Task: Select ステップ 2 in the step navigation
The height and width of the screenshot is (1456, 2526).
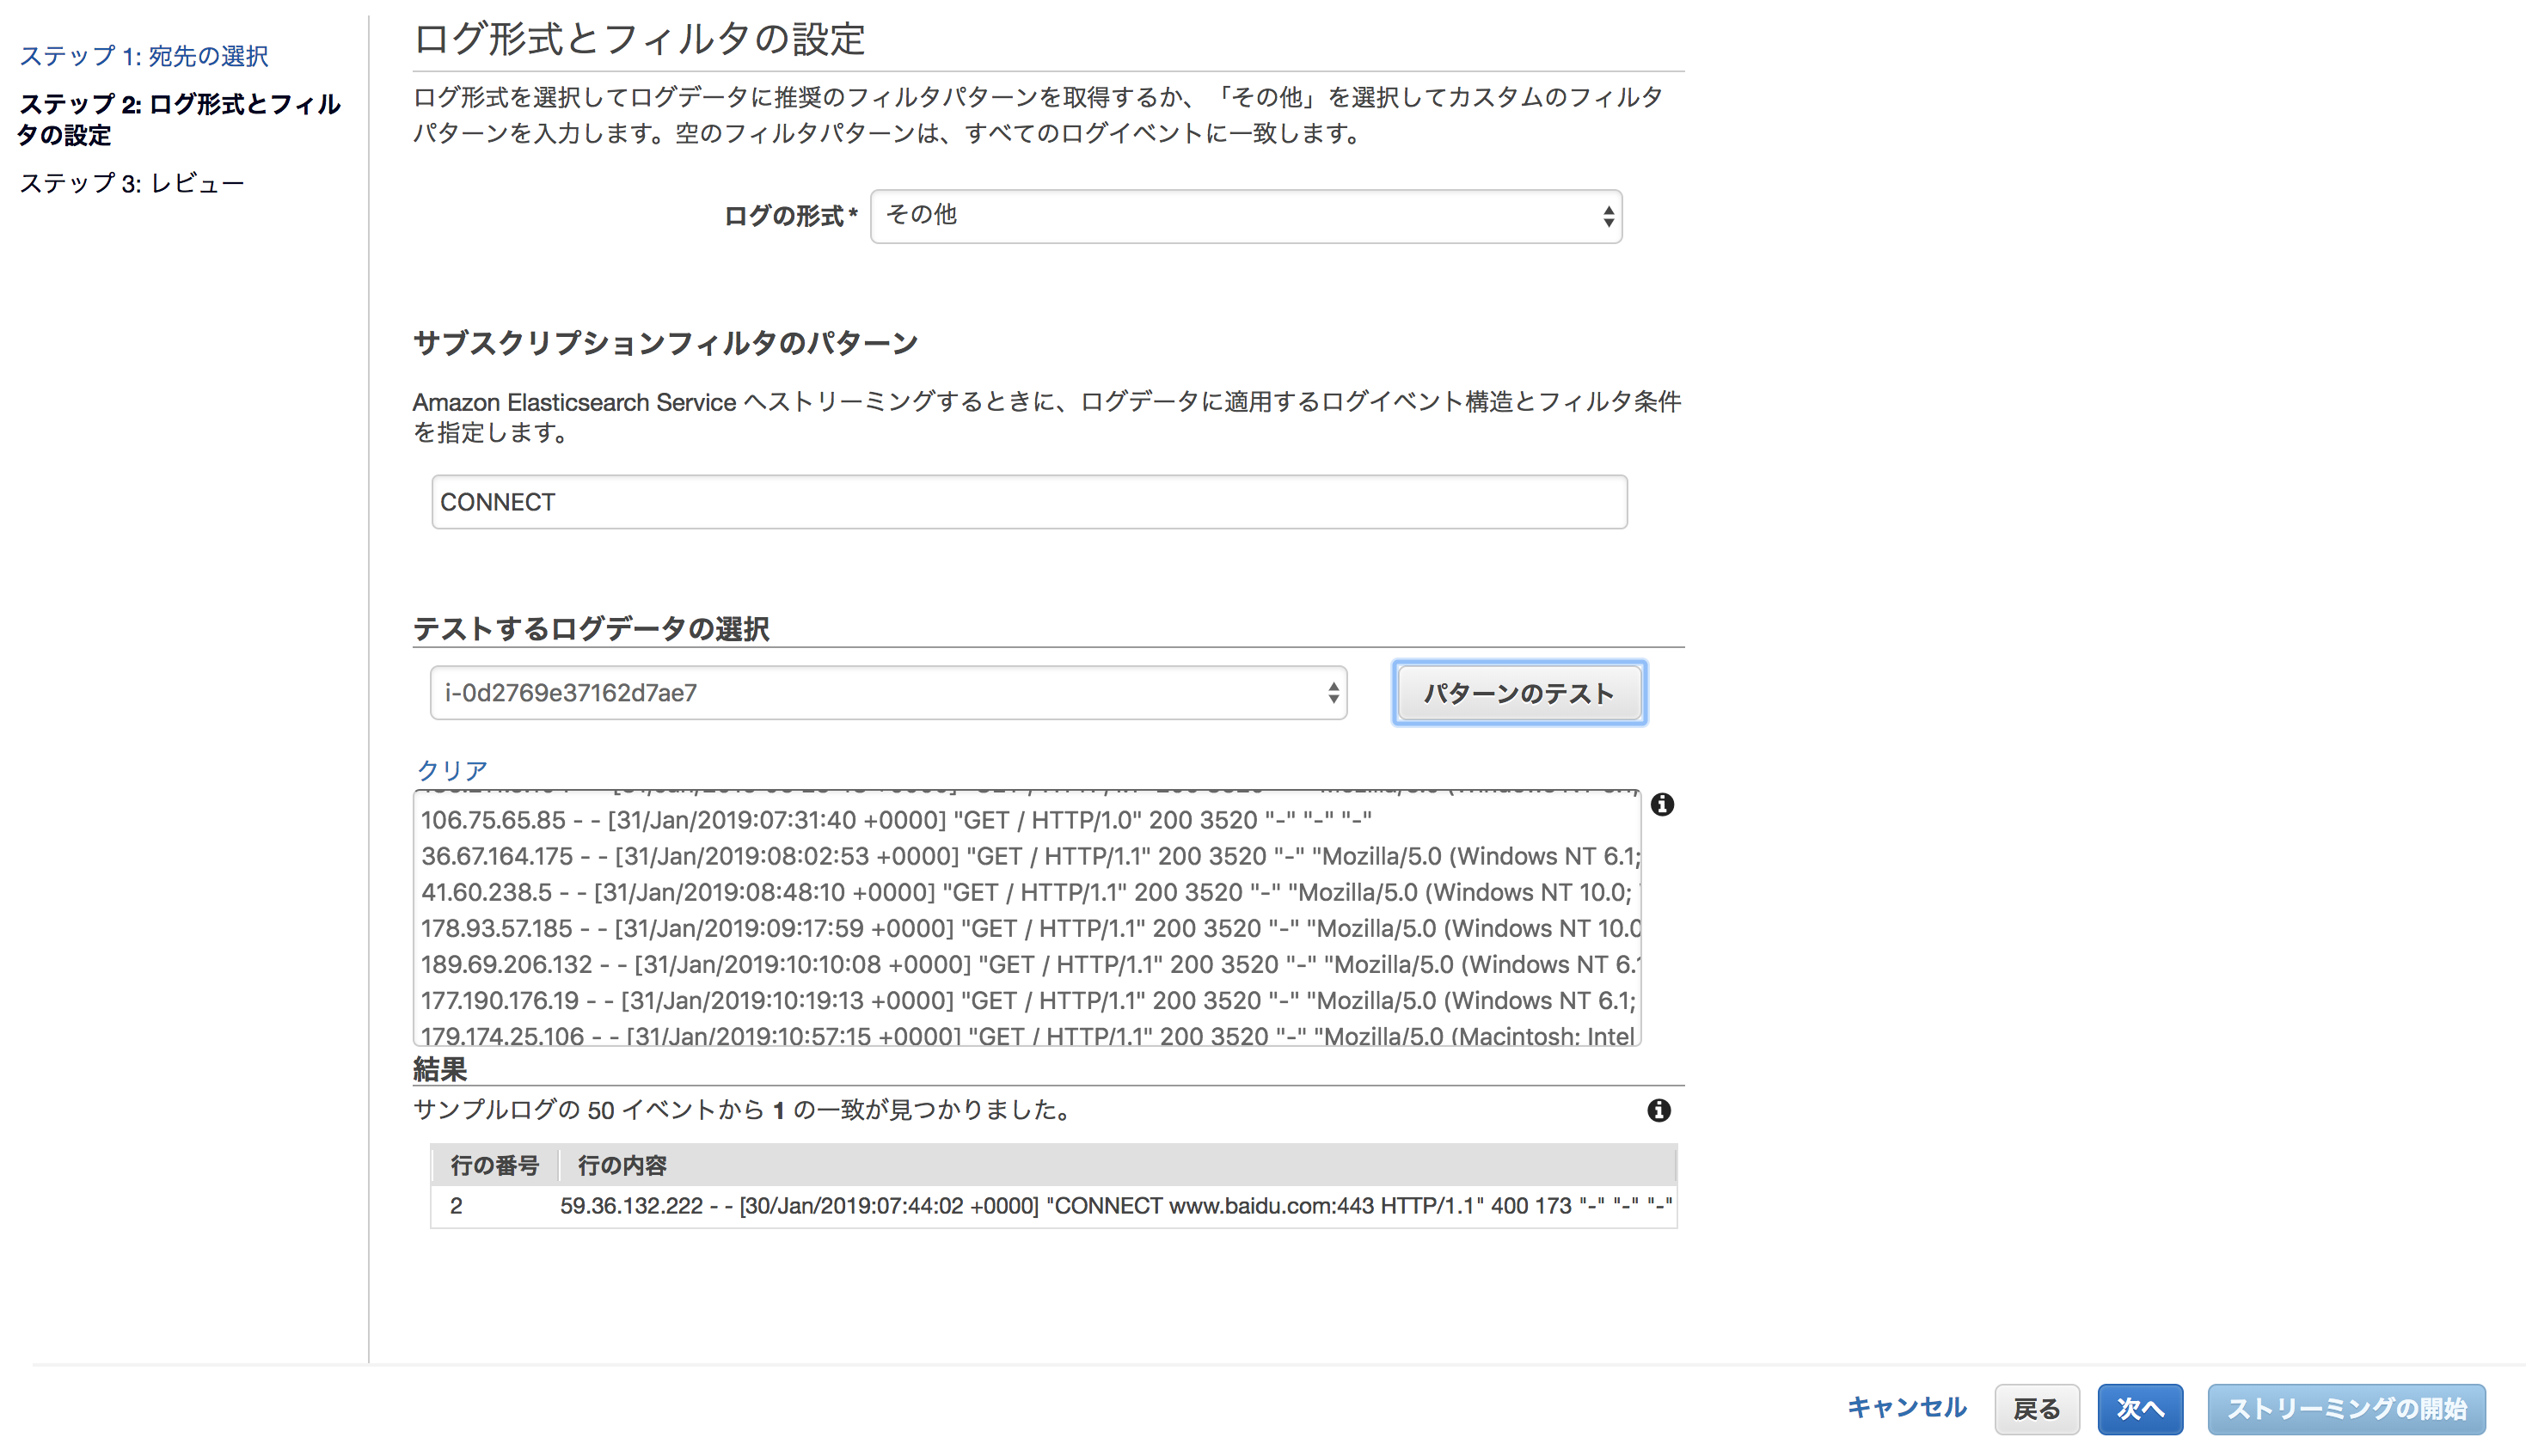Action: click(x=178, y=120)
